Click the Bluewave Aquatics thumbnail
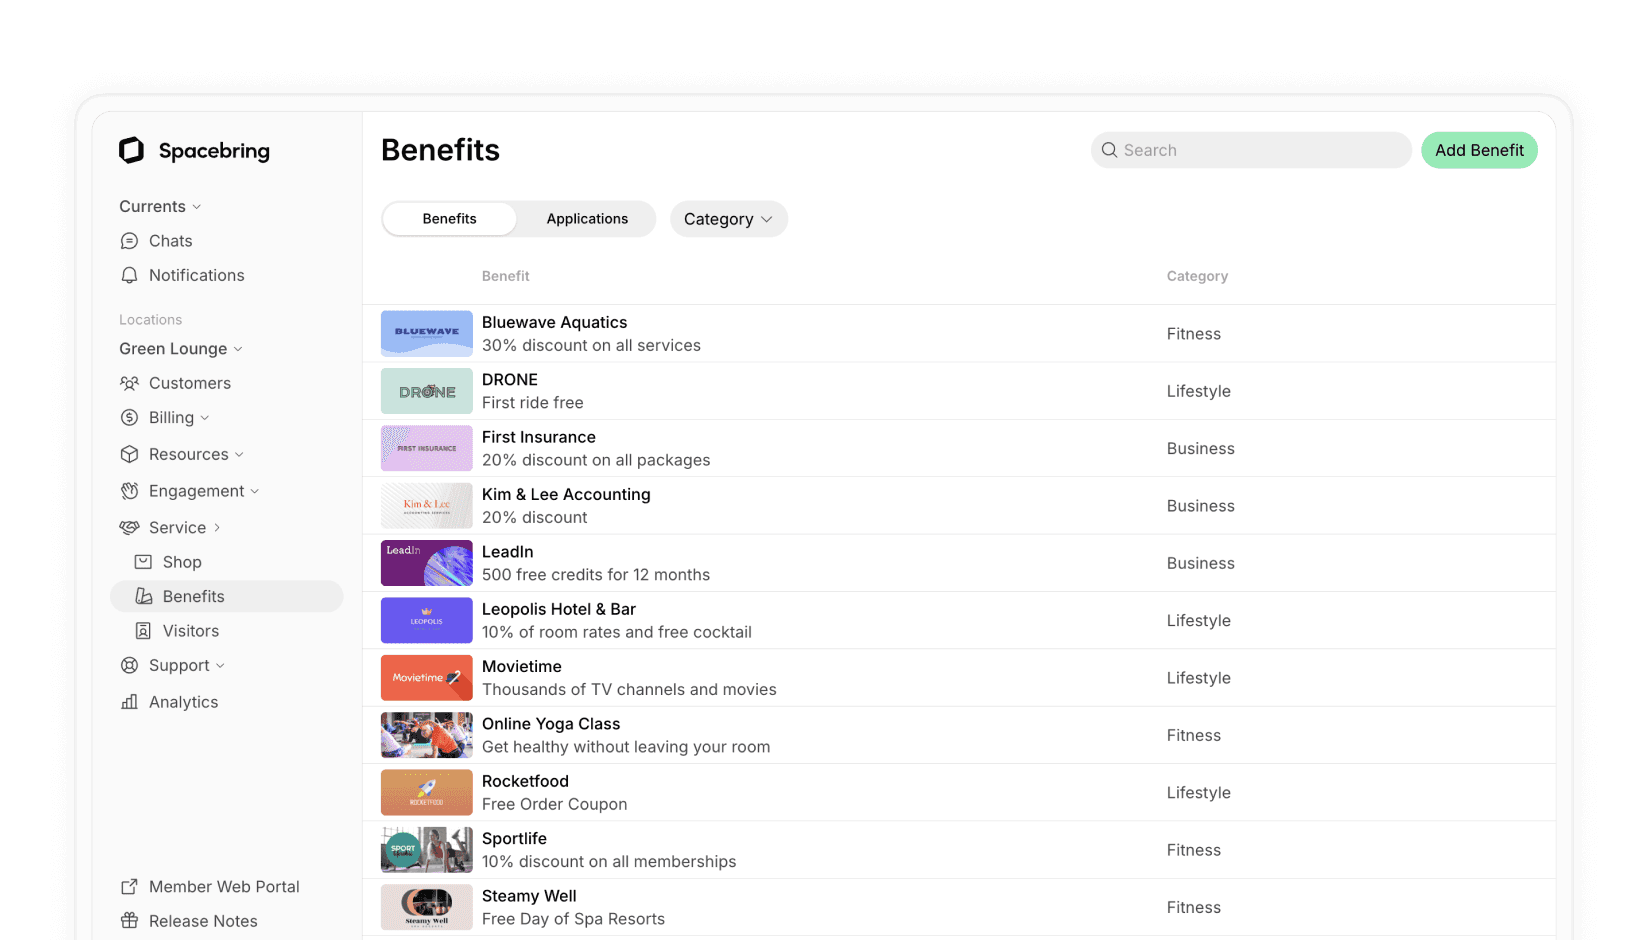The height and width of the screenshot is (940, 1648). 426,333
